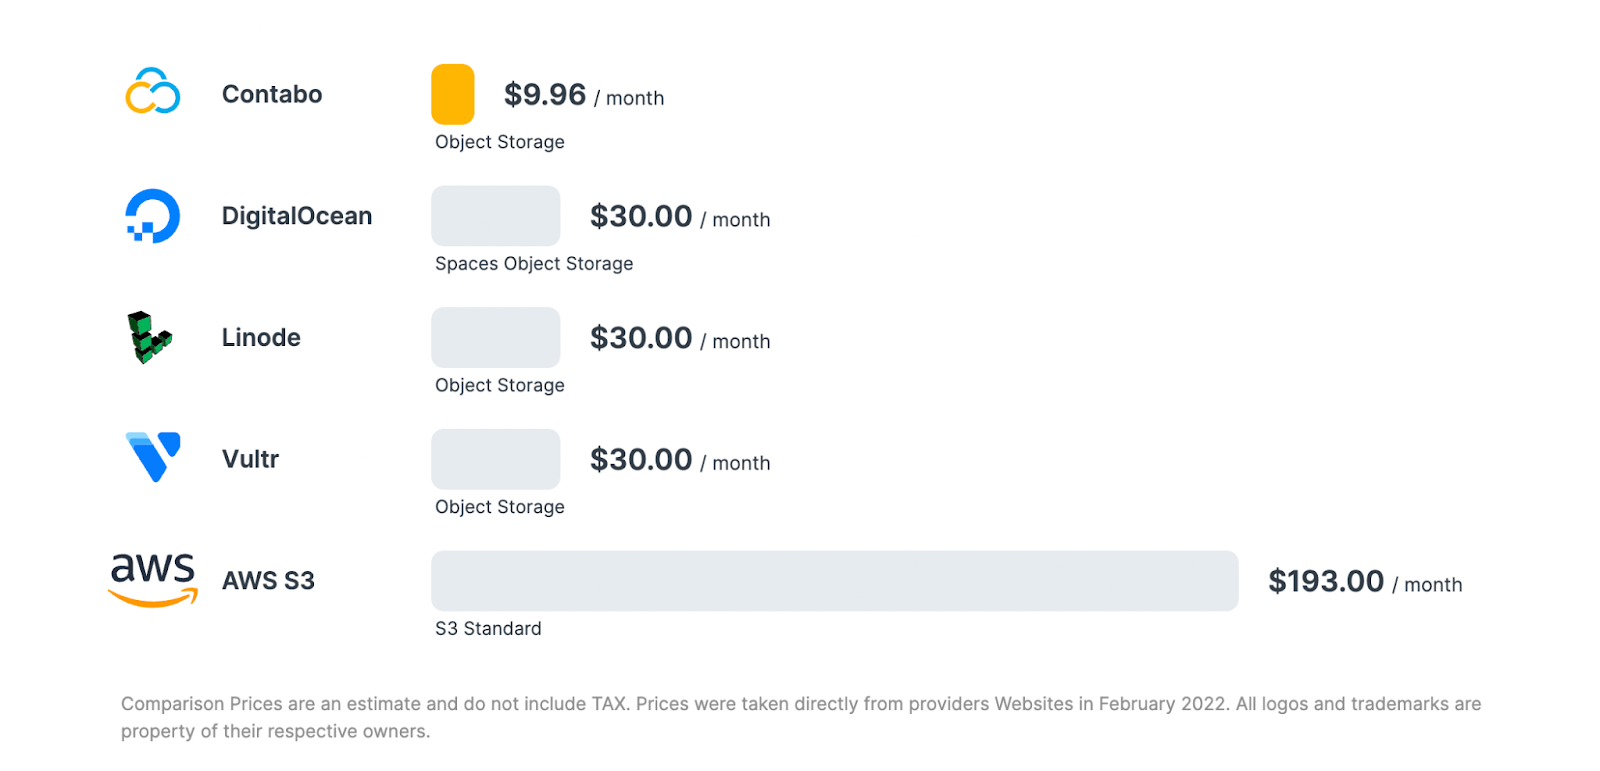Click the S3 Standard label

point(488,629)
